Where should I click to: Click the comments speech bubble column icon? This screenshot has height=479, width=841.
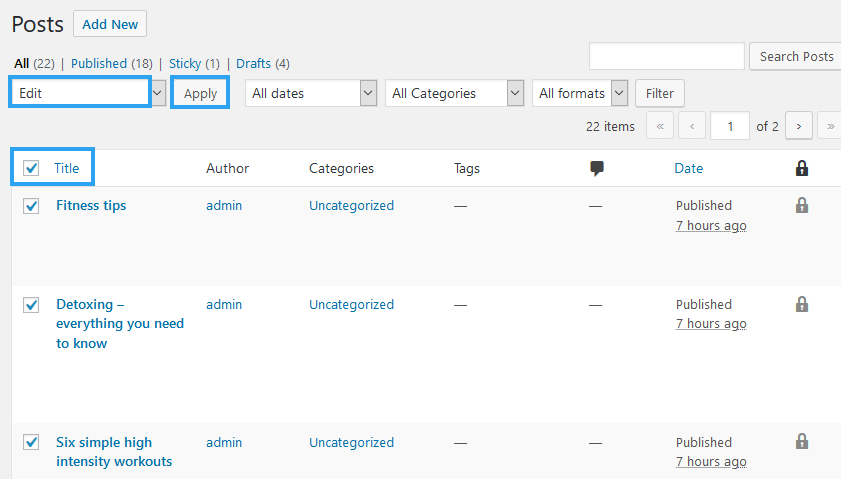(x=597, y=168)
